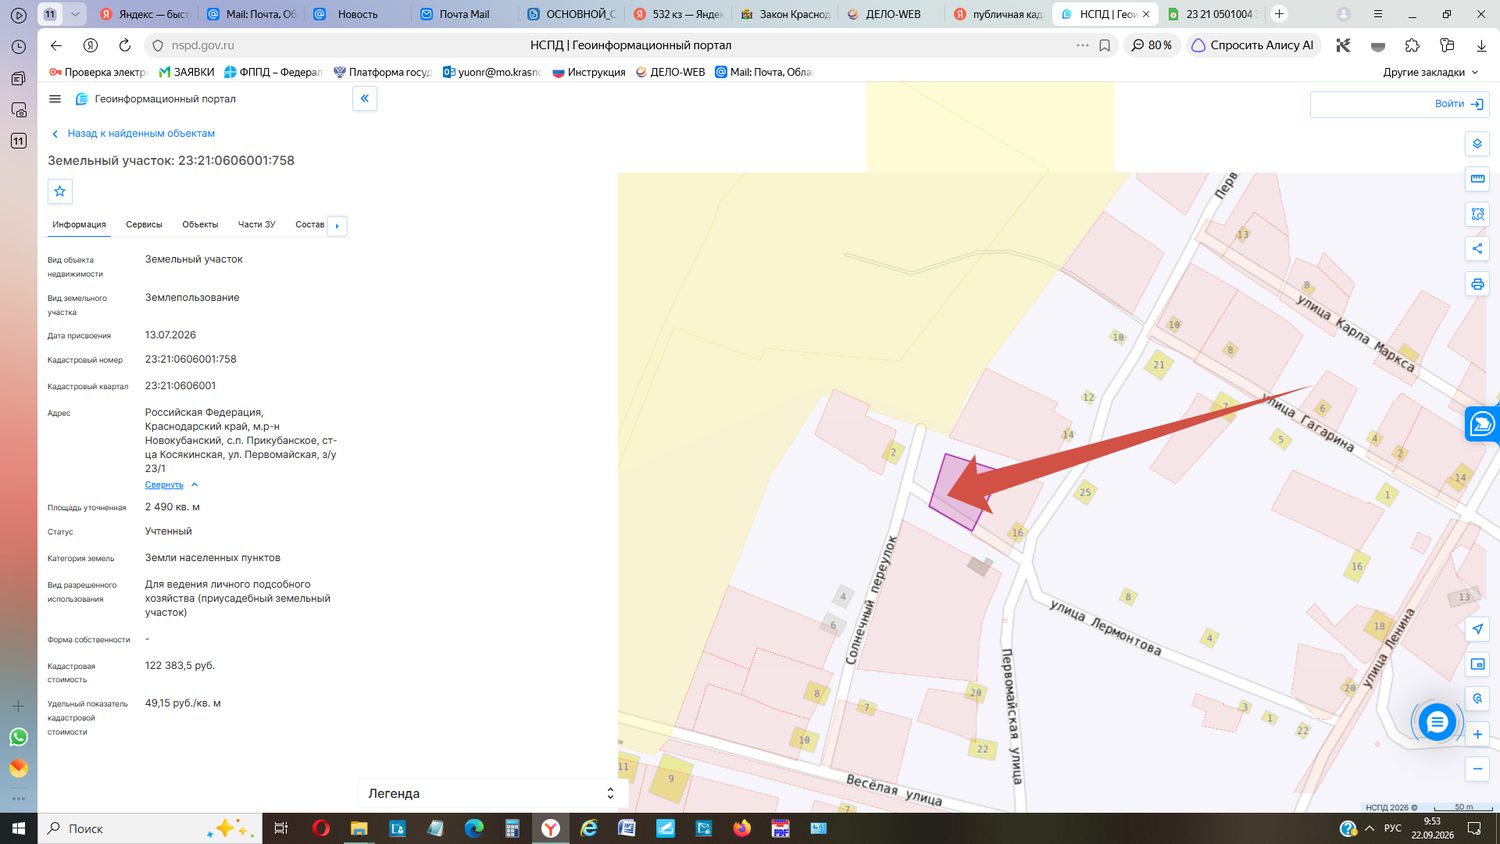Open browser downloads
Image resolution: width=1500 pixels, height=844 pixels.
point(1481,45)
